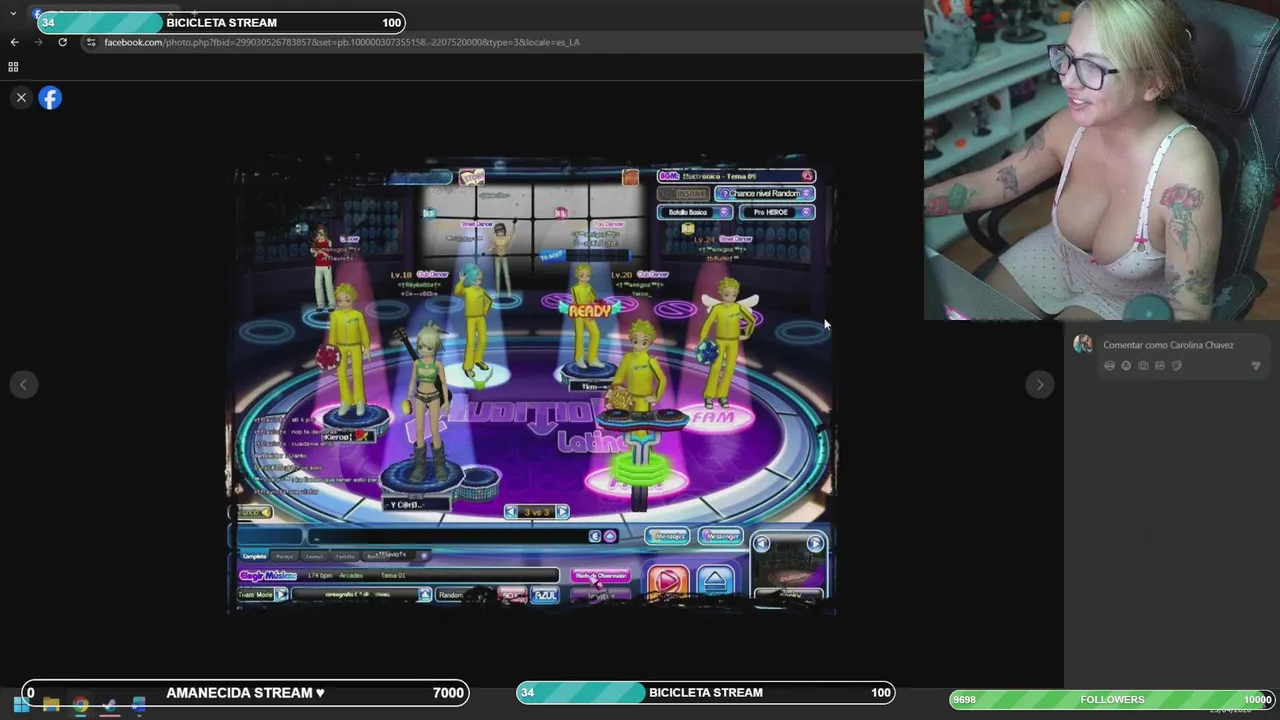Attach a photo with the camera icon
The height and width of the screenshot is (720, 1280).
pyautogui.click(x=1143, y=366)
